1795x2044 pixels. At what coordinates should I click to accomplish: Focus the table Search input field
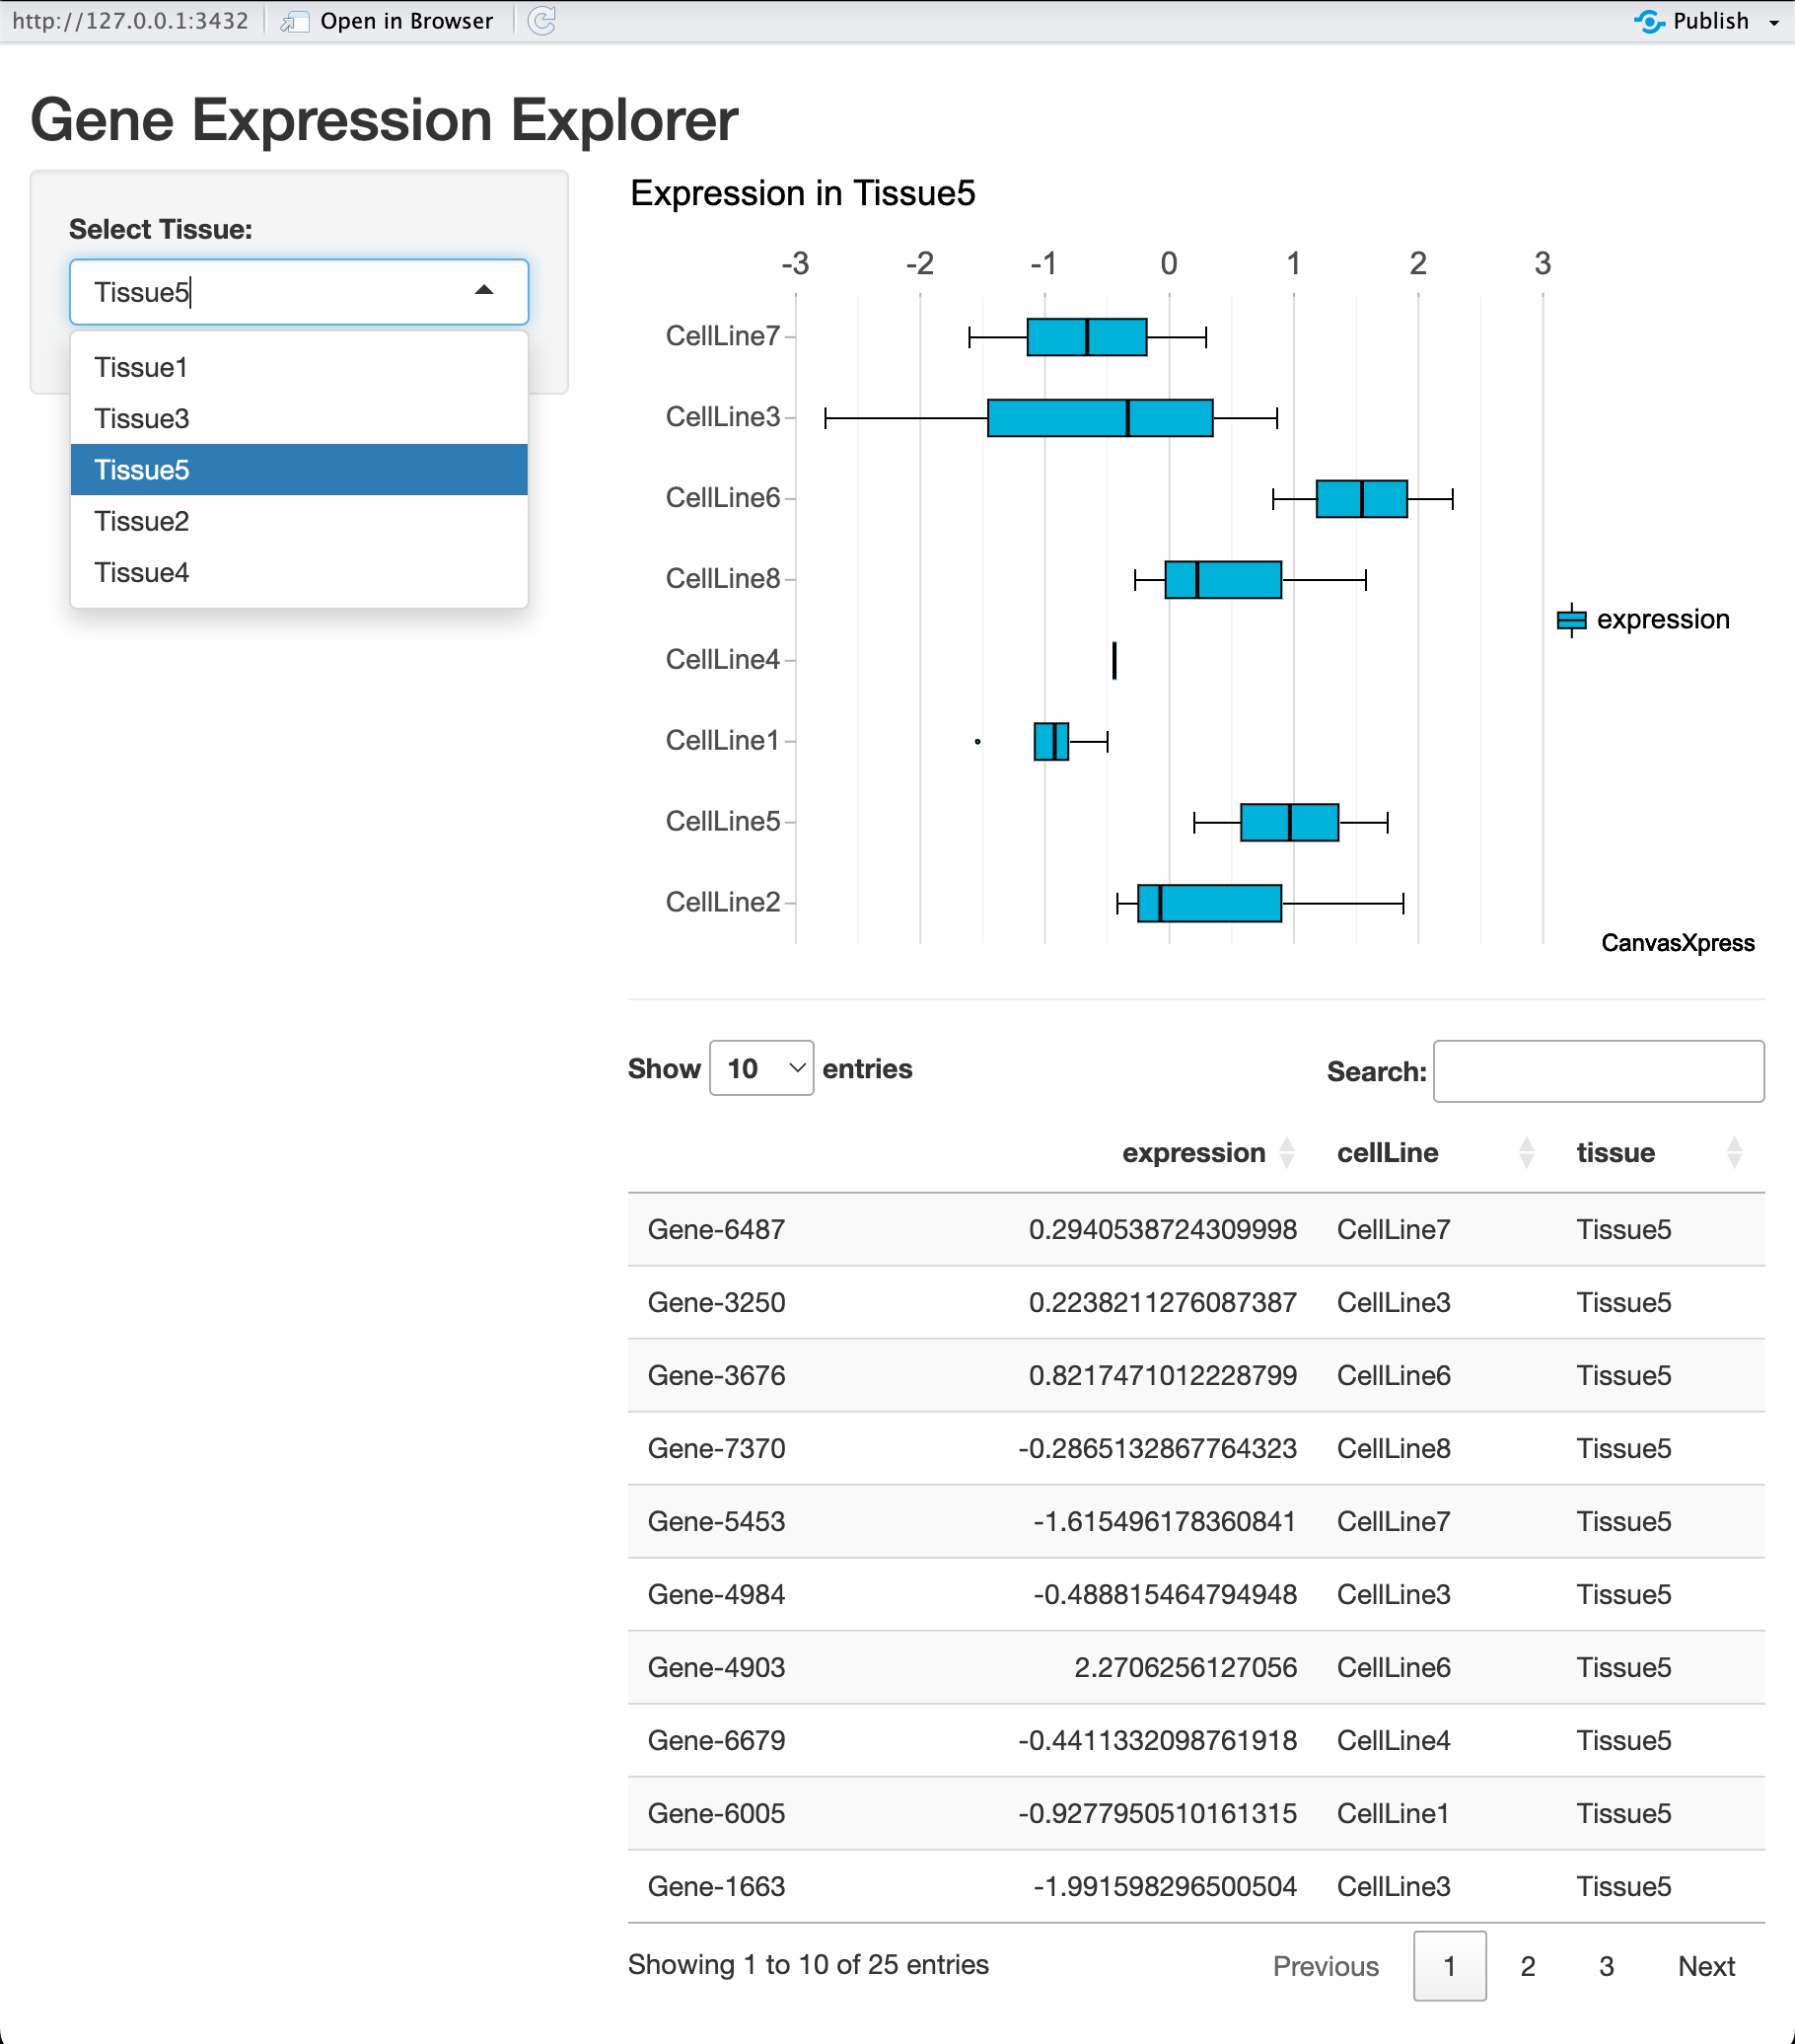(x=1597, y=1071)
